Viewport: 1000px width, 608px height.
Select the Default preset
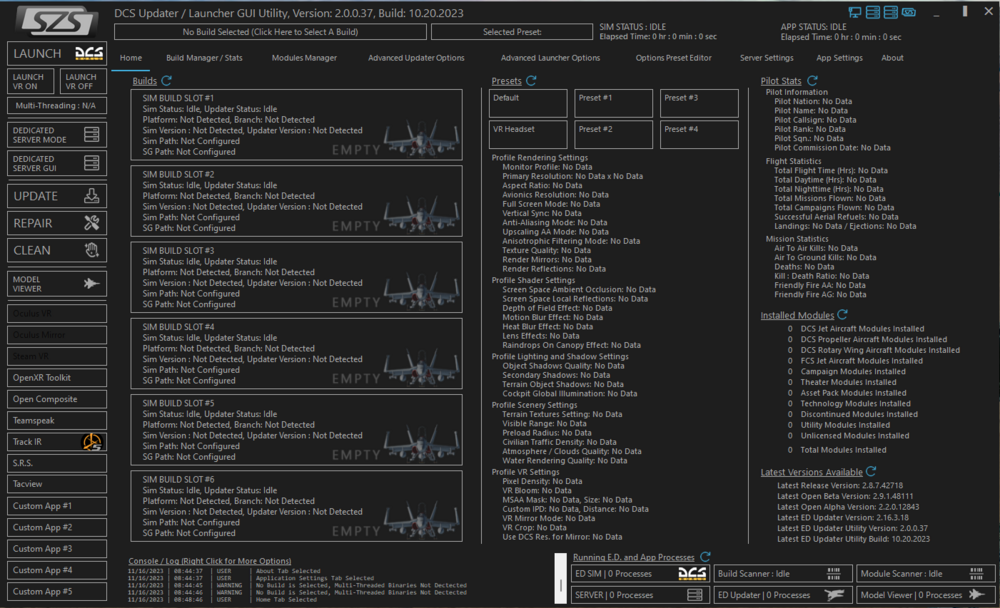pos(528,103)
